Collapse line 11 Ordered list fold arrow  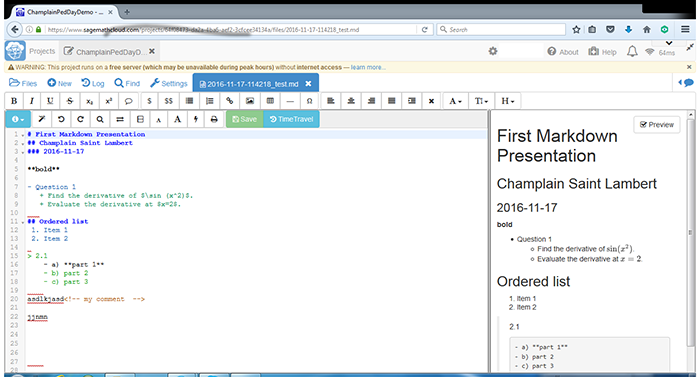click(23, 222)
